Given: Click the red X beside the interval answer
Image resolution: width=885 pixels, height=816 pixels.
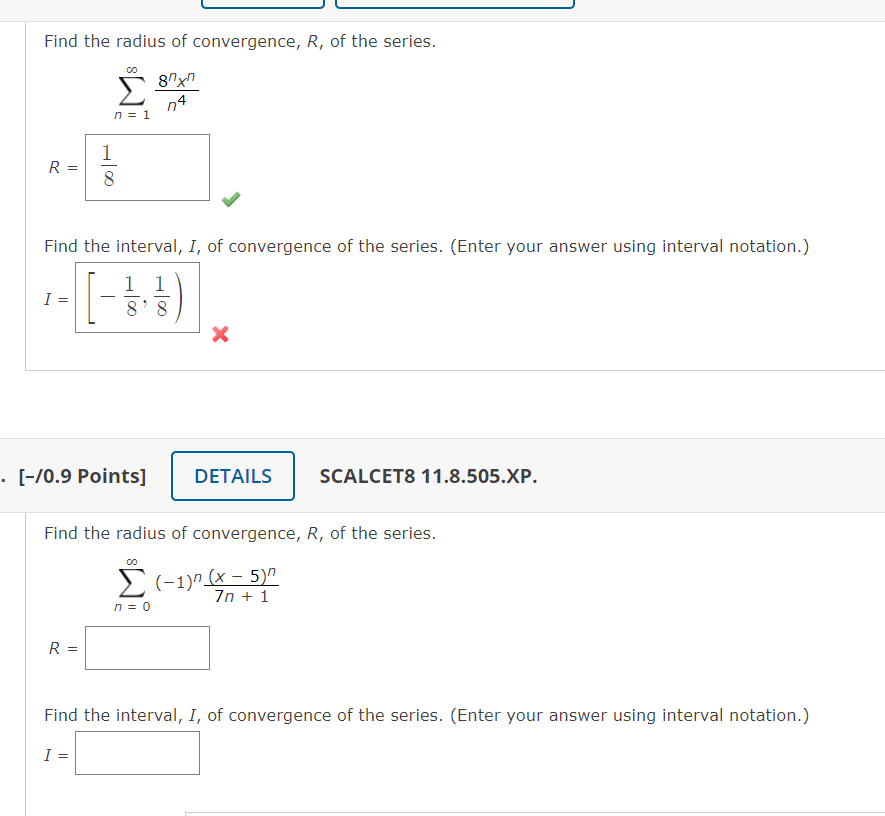Looking at the screenshot, I should (220, 335).
